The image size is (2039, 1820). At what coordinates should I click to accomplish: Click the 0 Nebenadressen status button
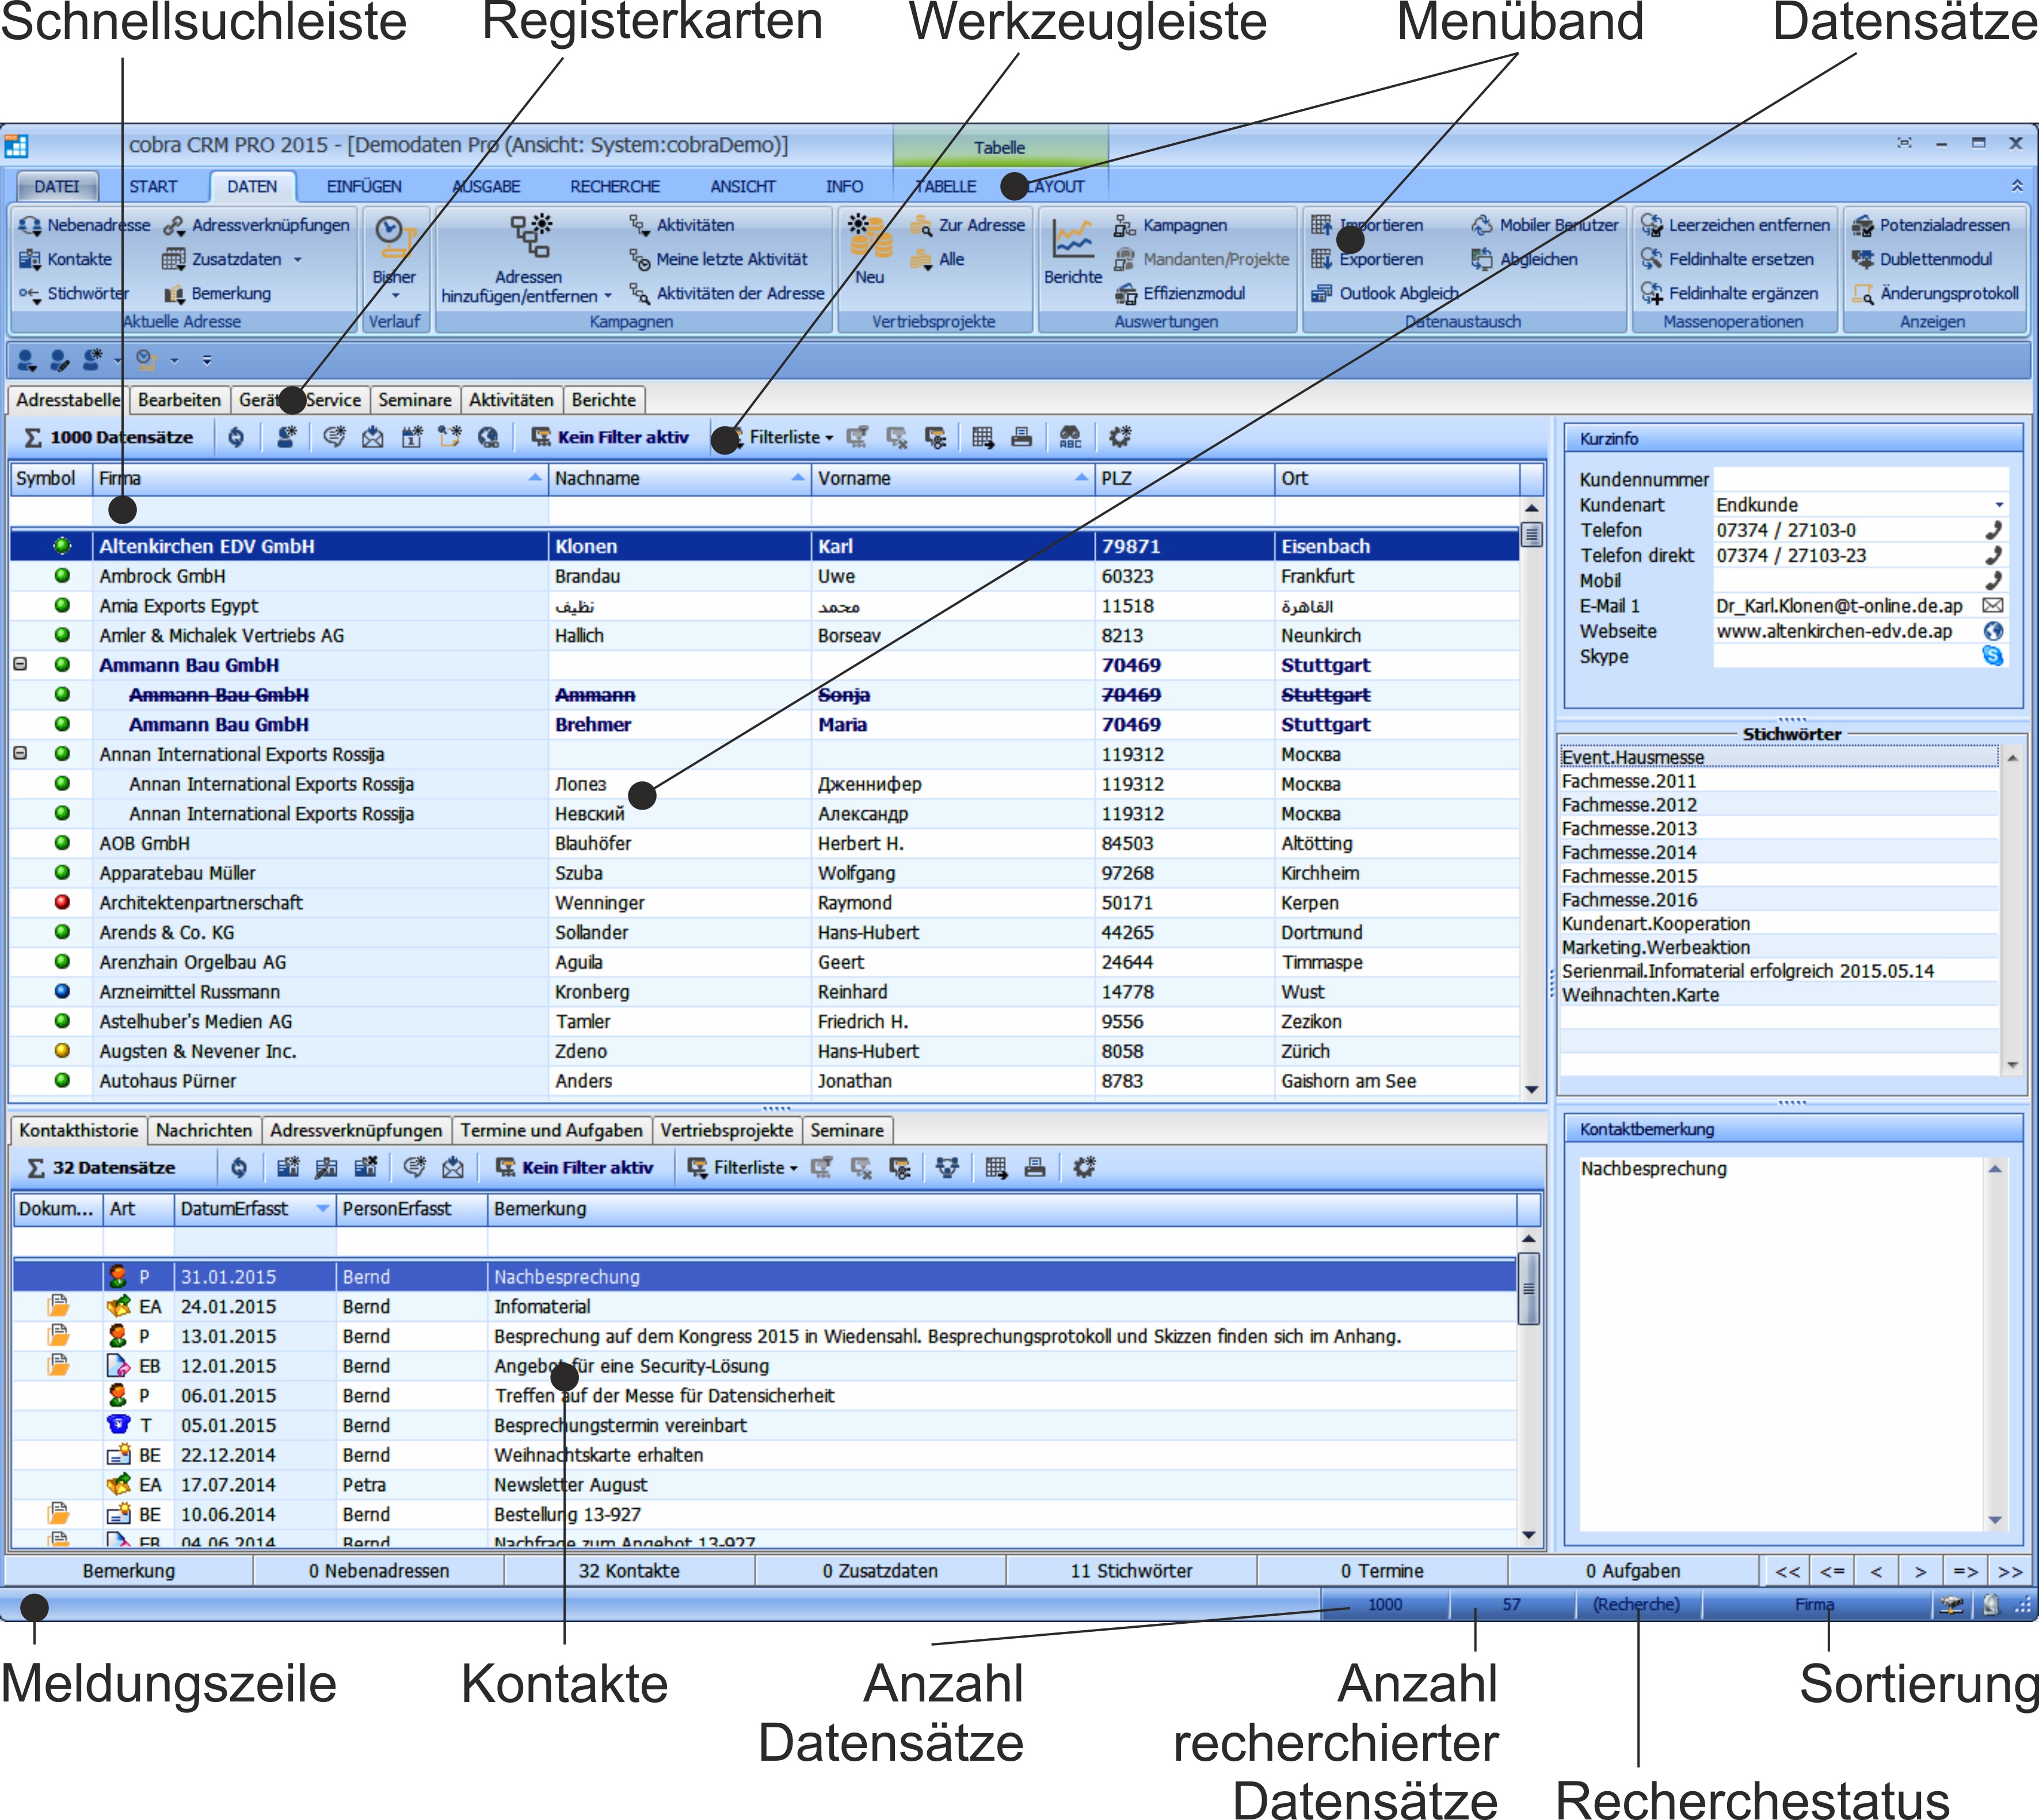tap(379, 1571)
